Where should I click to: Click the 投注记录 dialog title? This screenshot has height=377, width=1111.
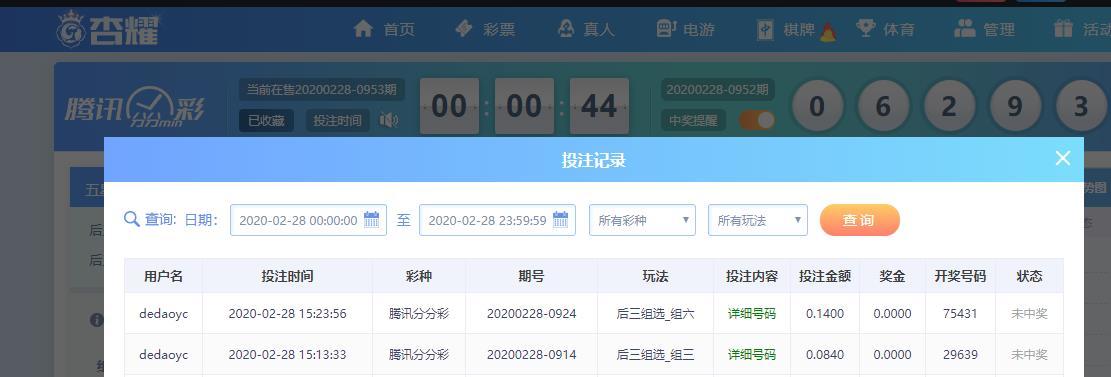[x=594, y=160]
